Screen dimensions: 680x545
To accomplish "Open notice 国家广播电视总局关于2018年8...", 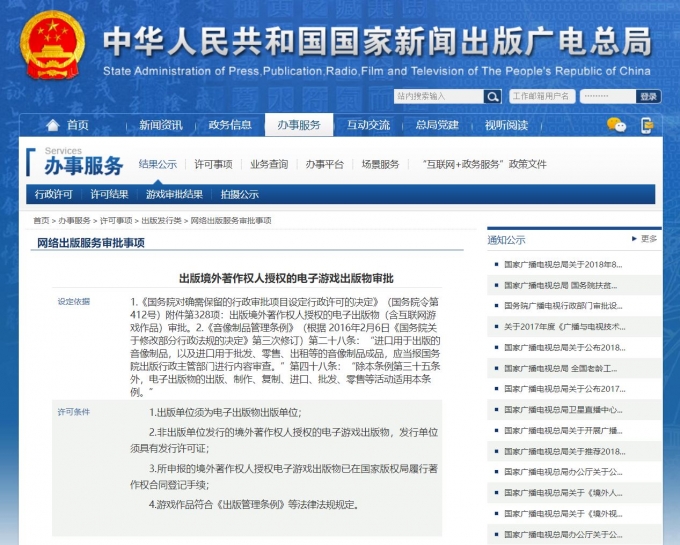I will tap(563, 264).
